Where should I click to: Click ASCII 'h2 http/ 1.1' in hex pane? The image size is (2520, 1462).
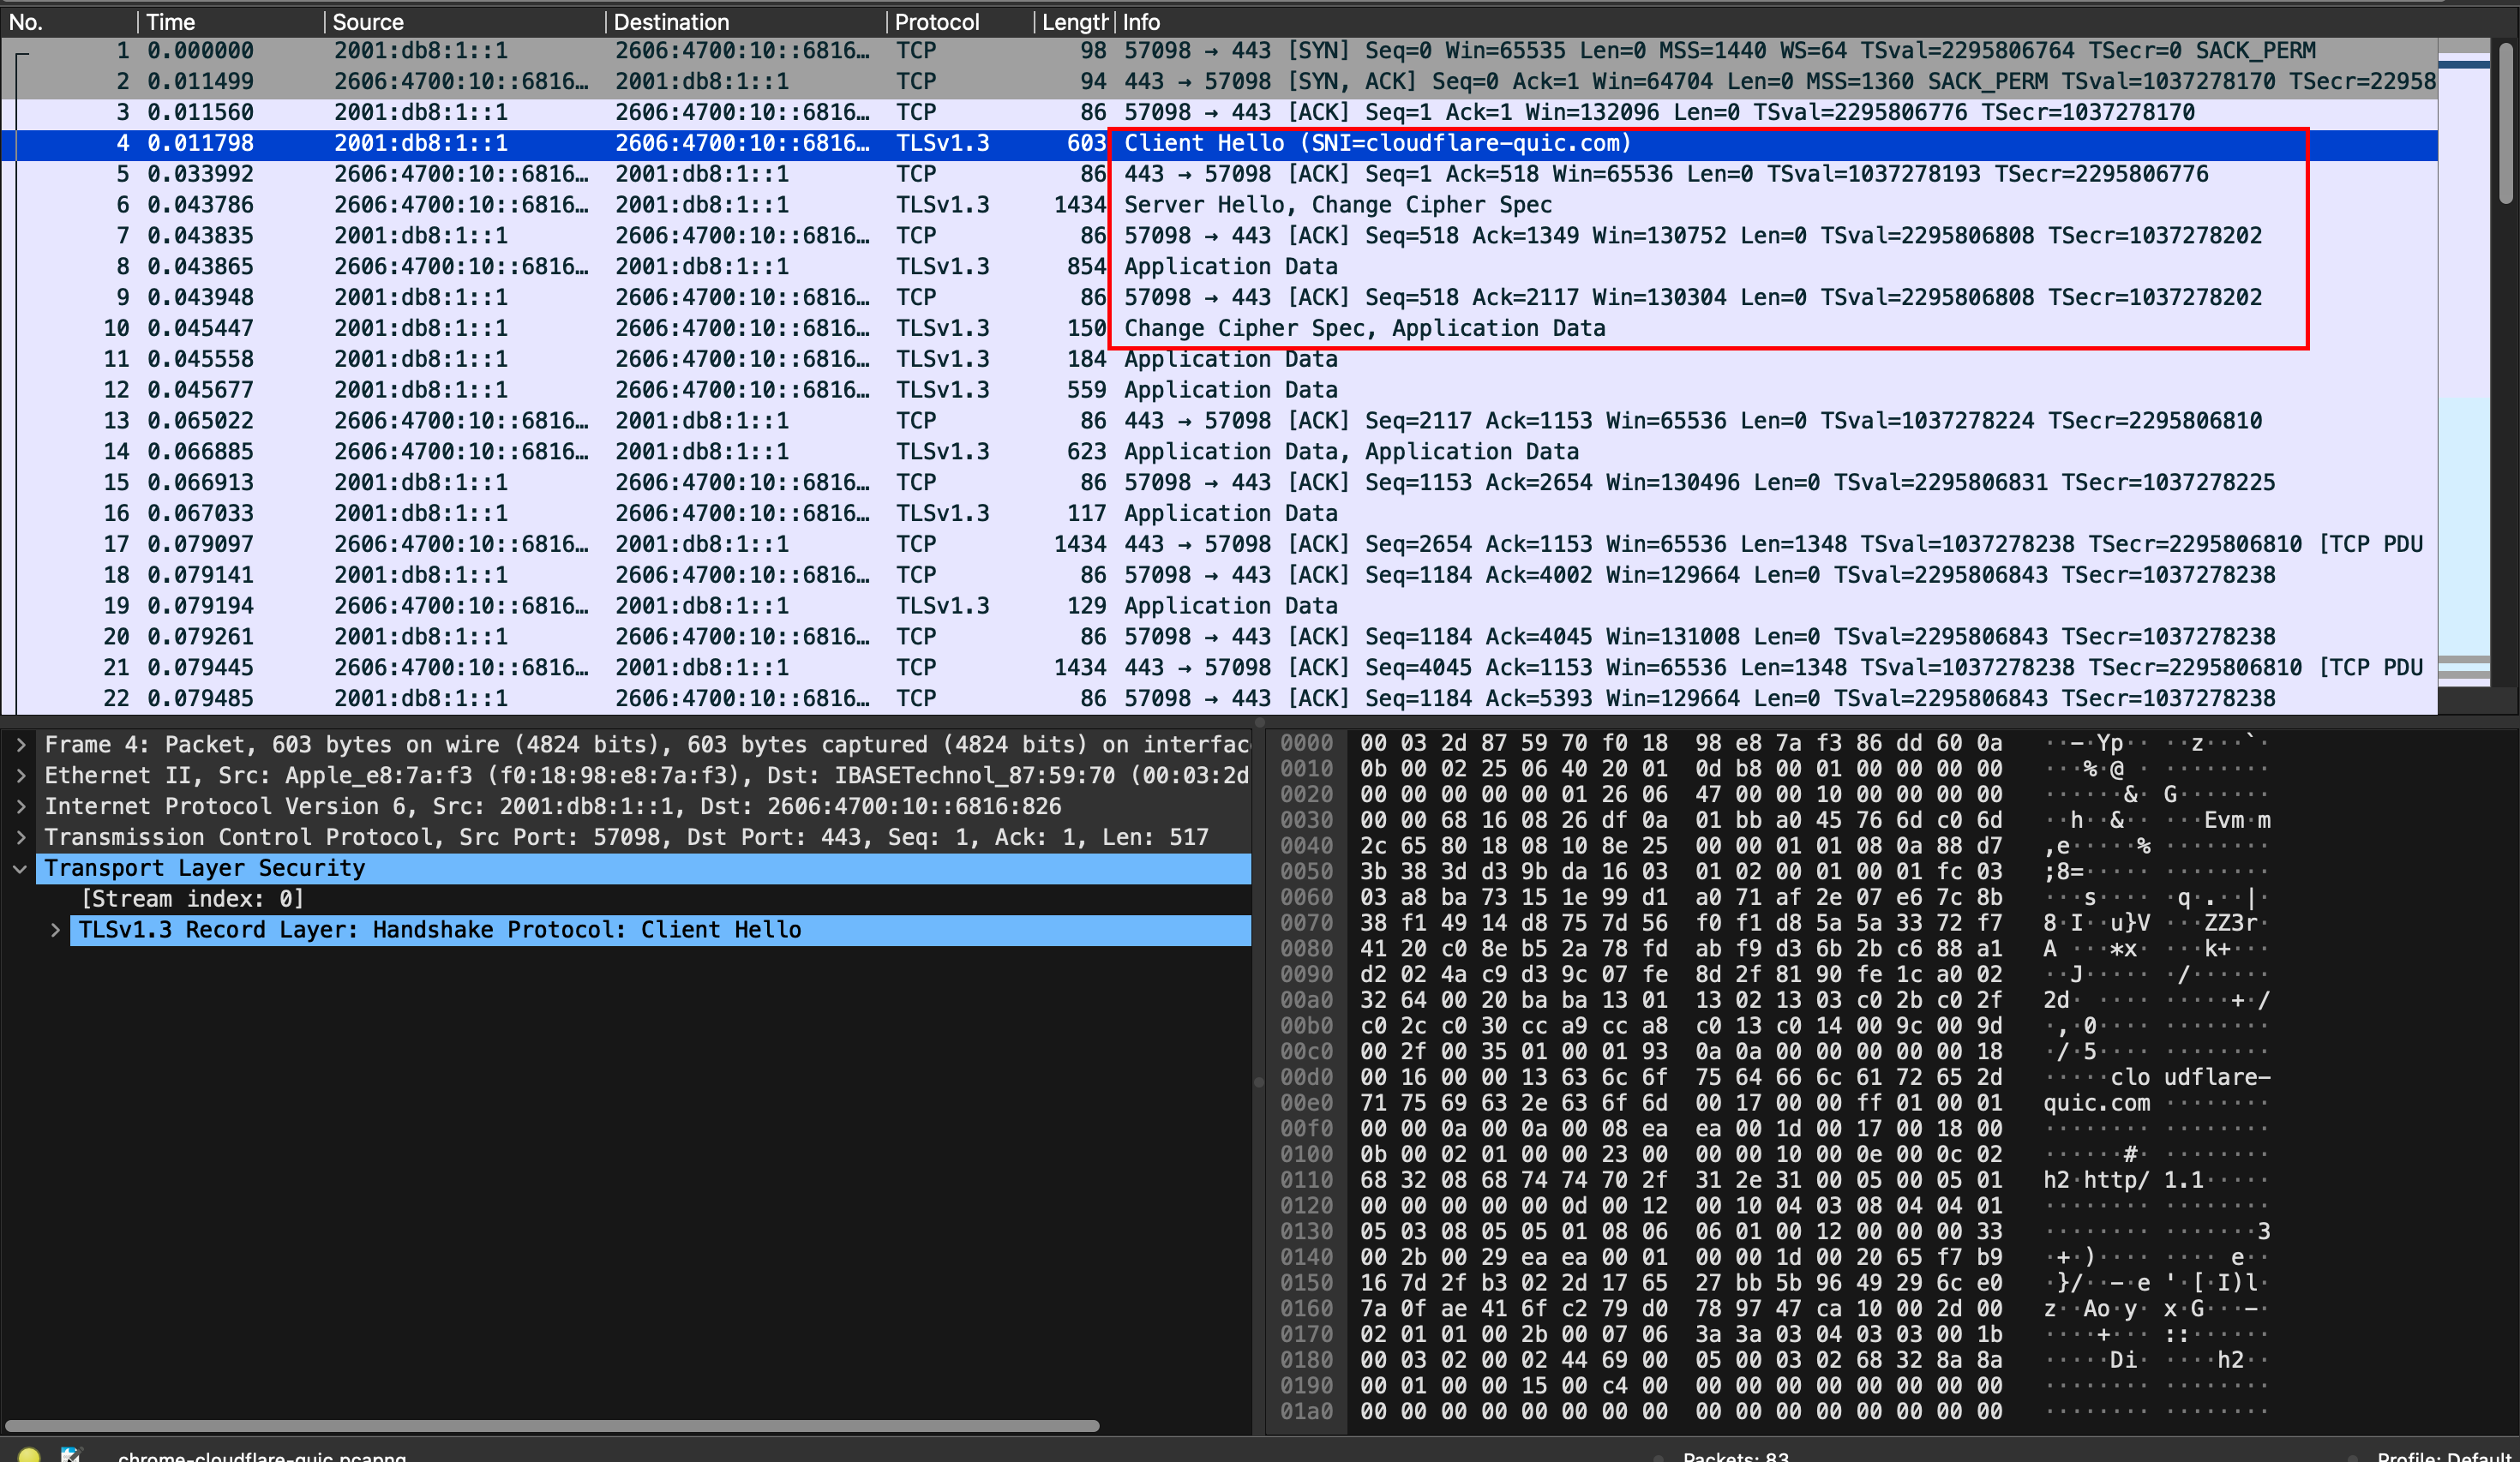pos(2123,1180)
